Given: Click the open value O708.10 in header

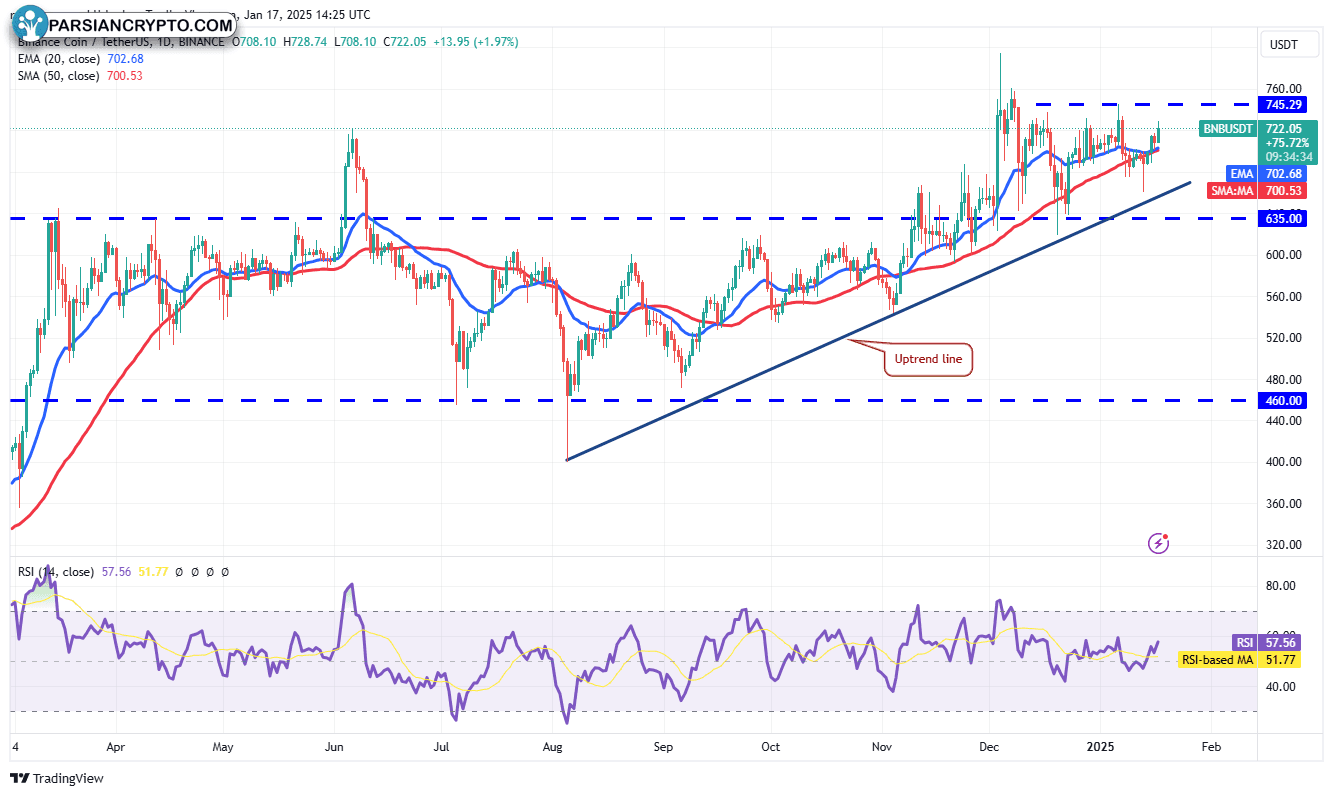Looking at the screenshot, I should 255,42.
